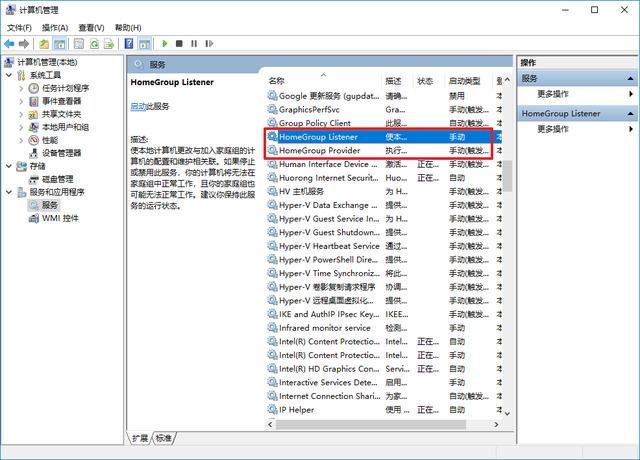Select the Infrared monitor service row

click(384, 328)
